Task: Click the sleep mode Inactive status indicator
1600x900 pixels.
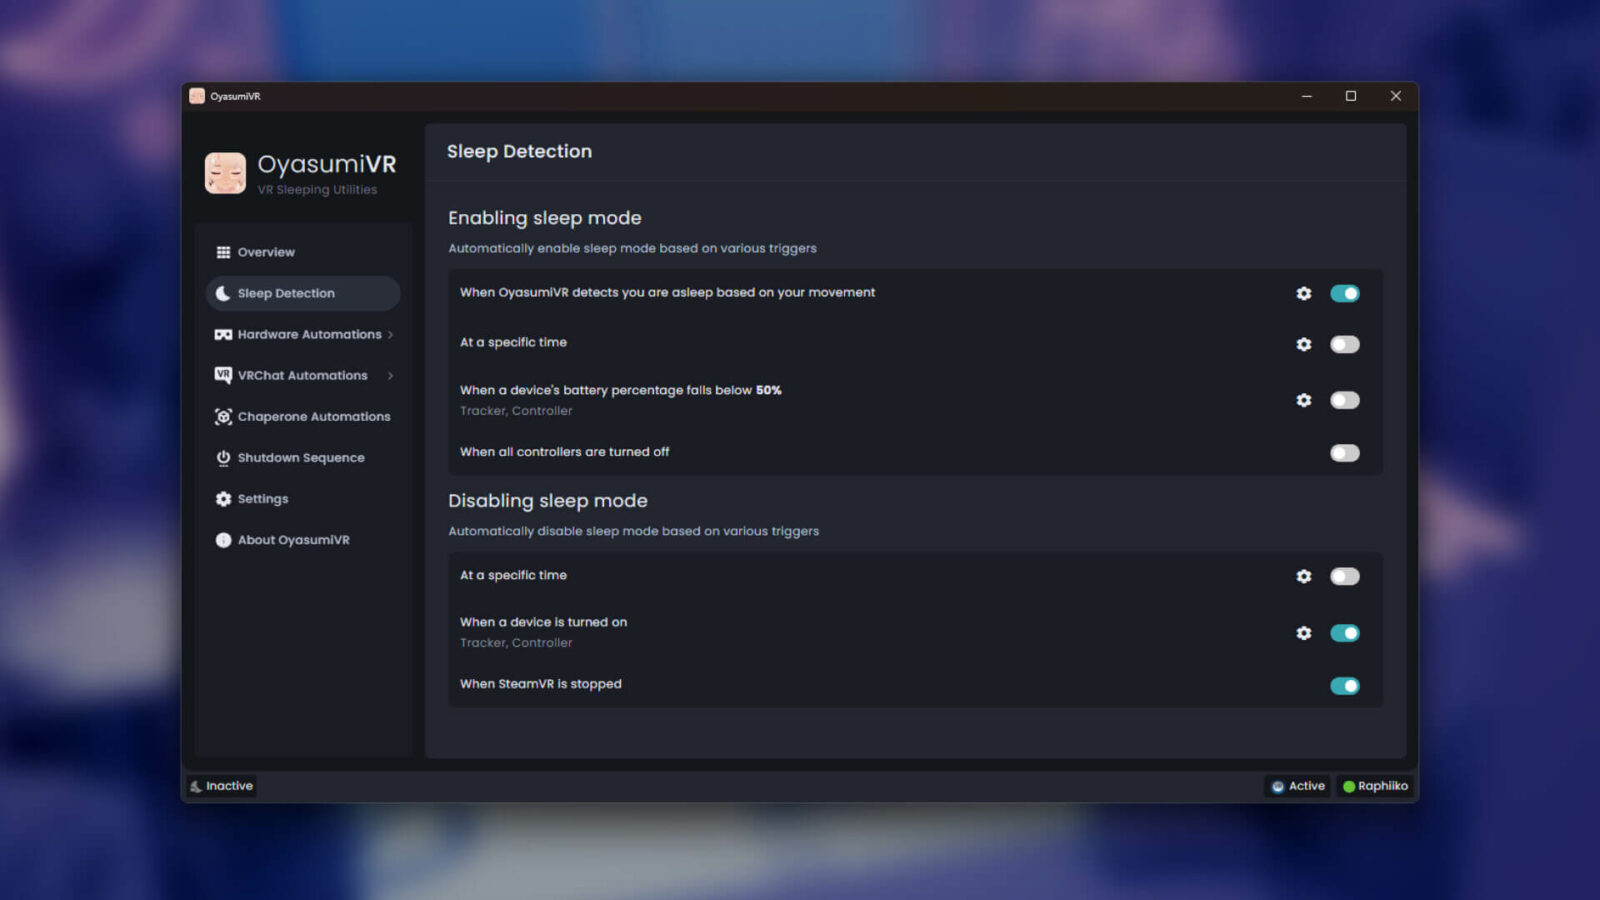Action: [222, 786]
